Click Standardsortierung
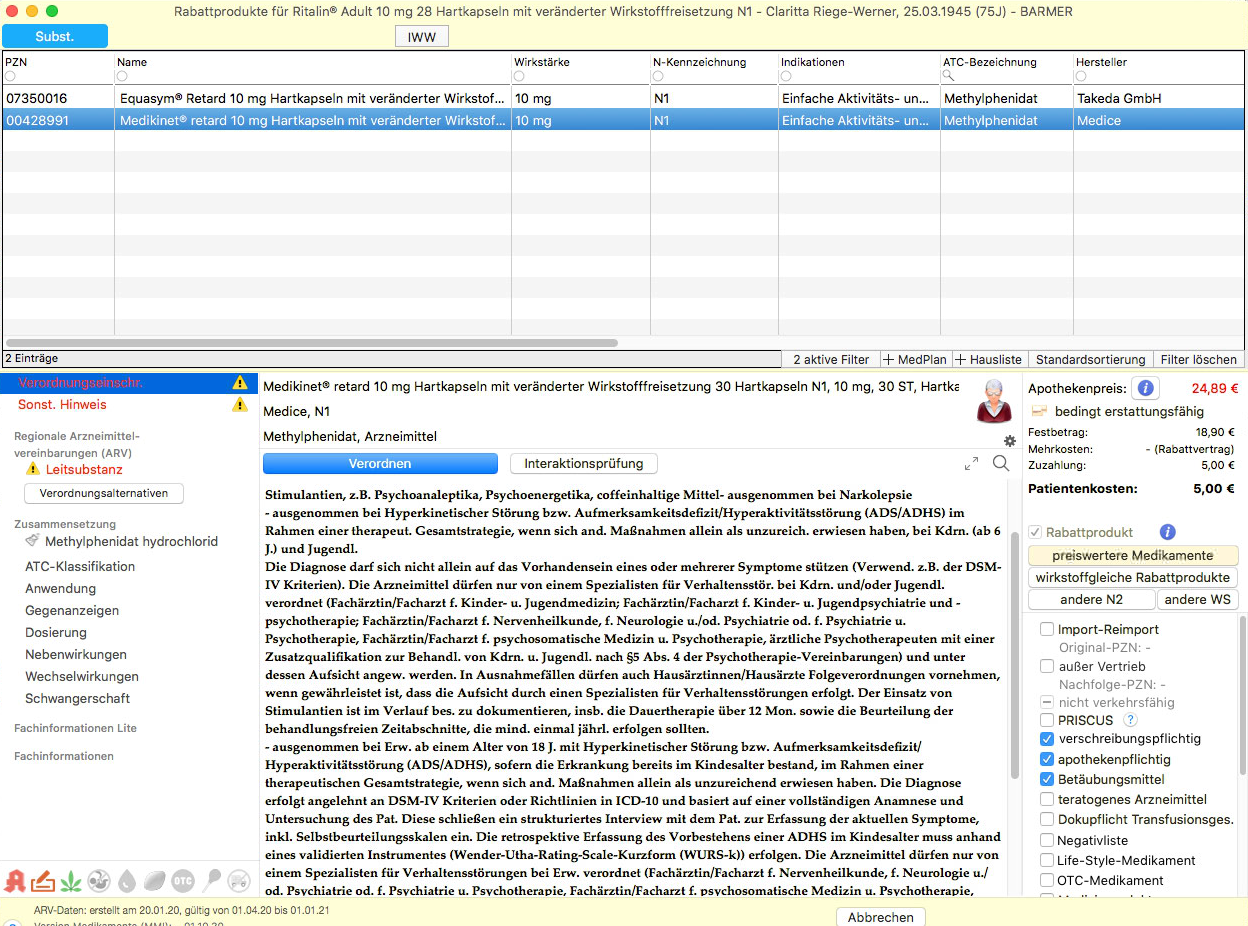The image size is (1248, 926). coord(1090,359)
